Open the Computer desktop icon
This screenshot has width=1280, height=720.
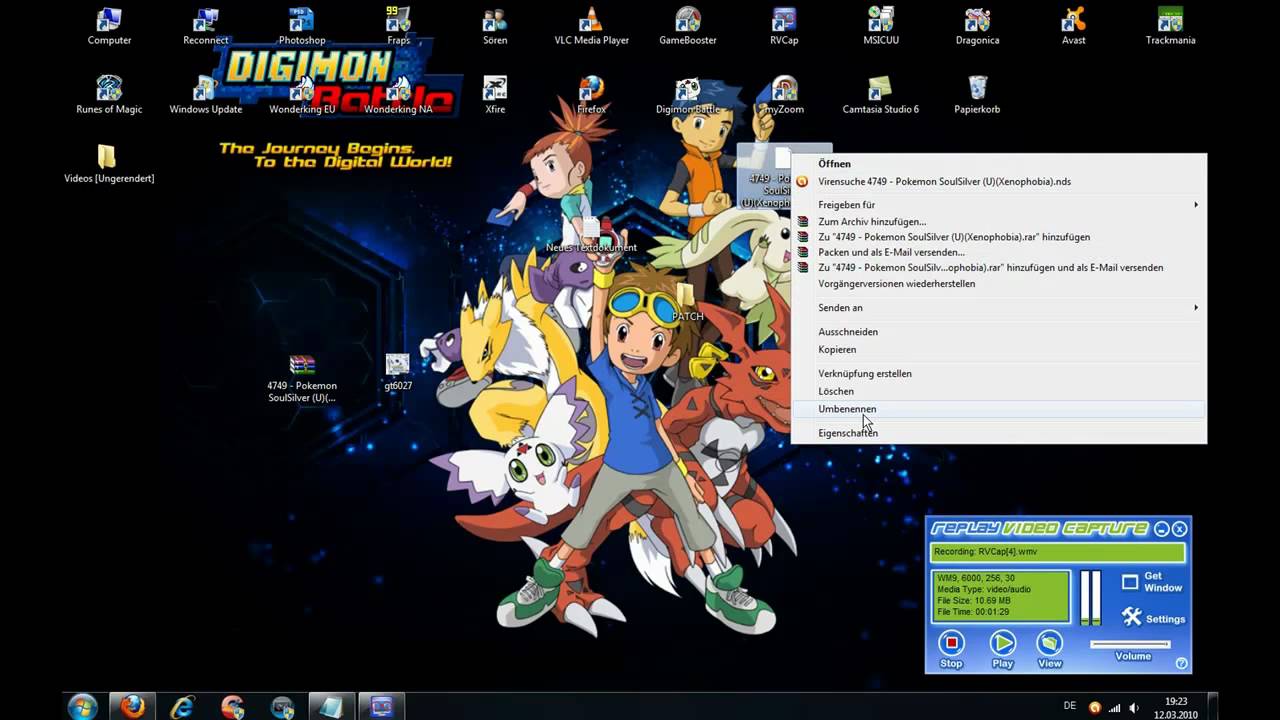(109, 26)
